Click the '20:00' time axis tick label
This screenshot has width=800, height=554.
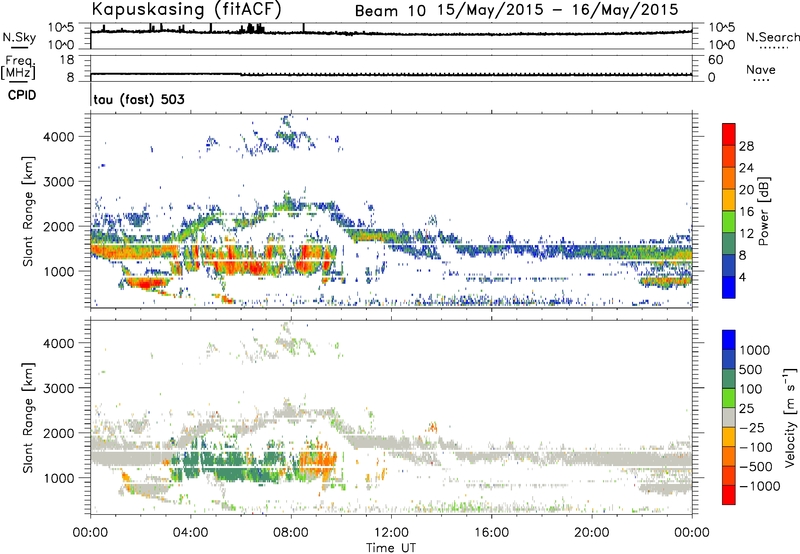(x=592, y=533)
